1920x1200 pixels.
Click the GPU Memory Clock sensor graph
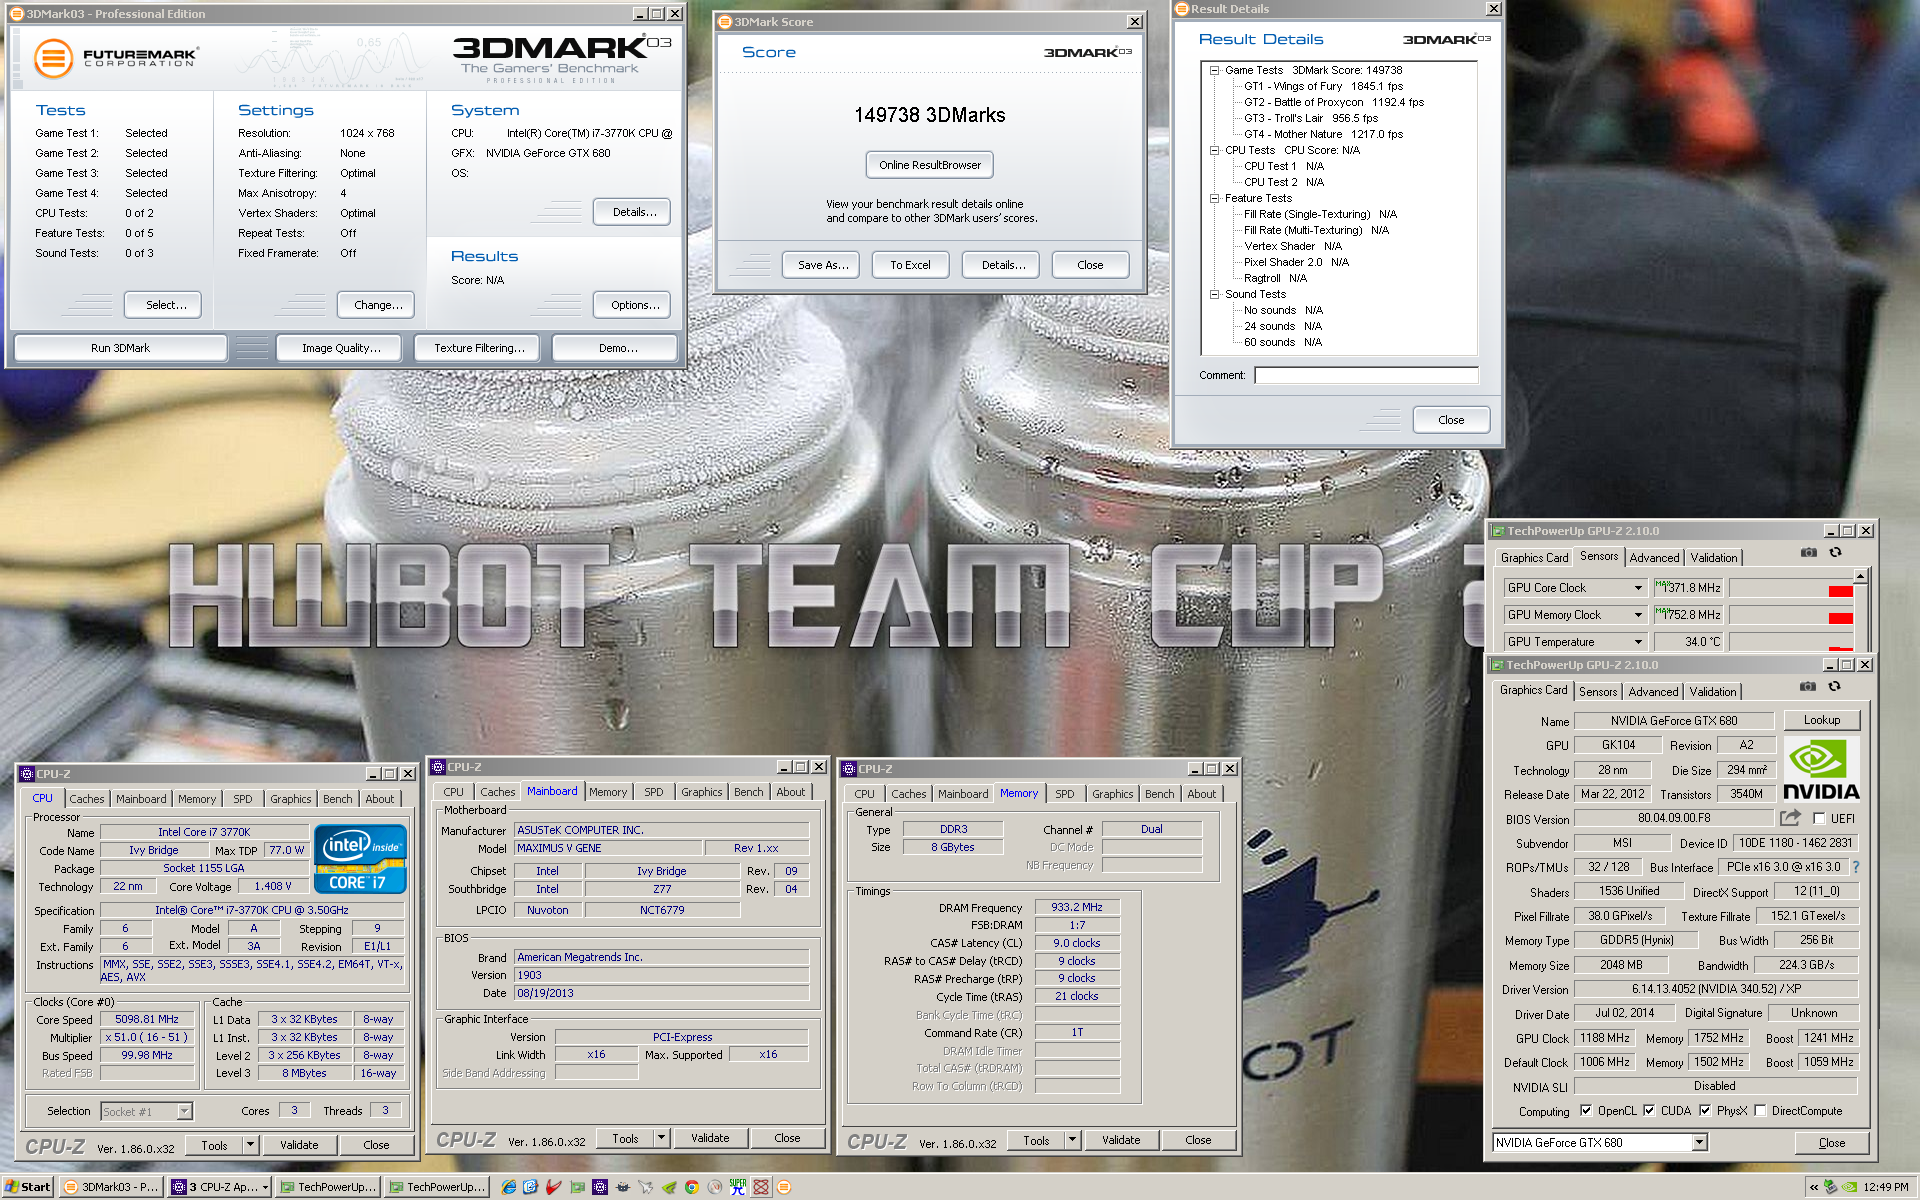pyautogui.click(x=1791, y=615)
